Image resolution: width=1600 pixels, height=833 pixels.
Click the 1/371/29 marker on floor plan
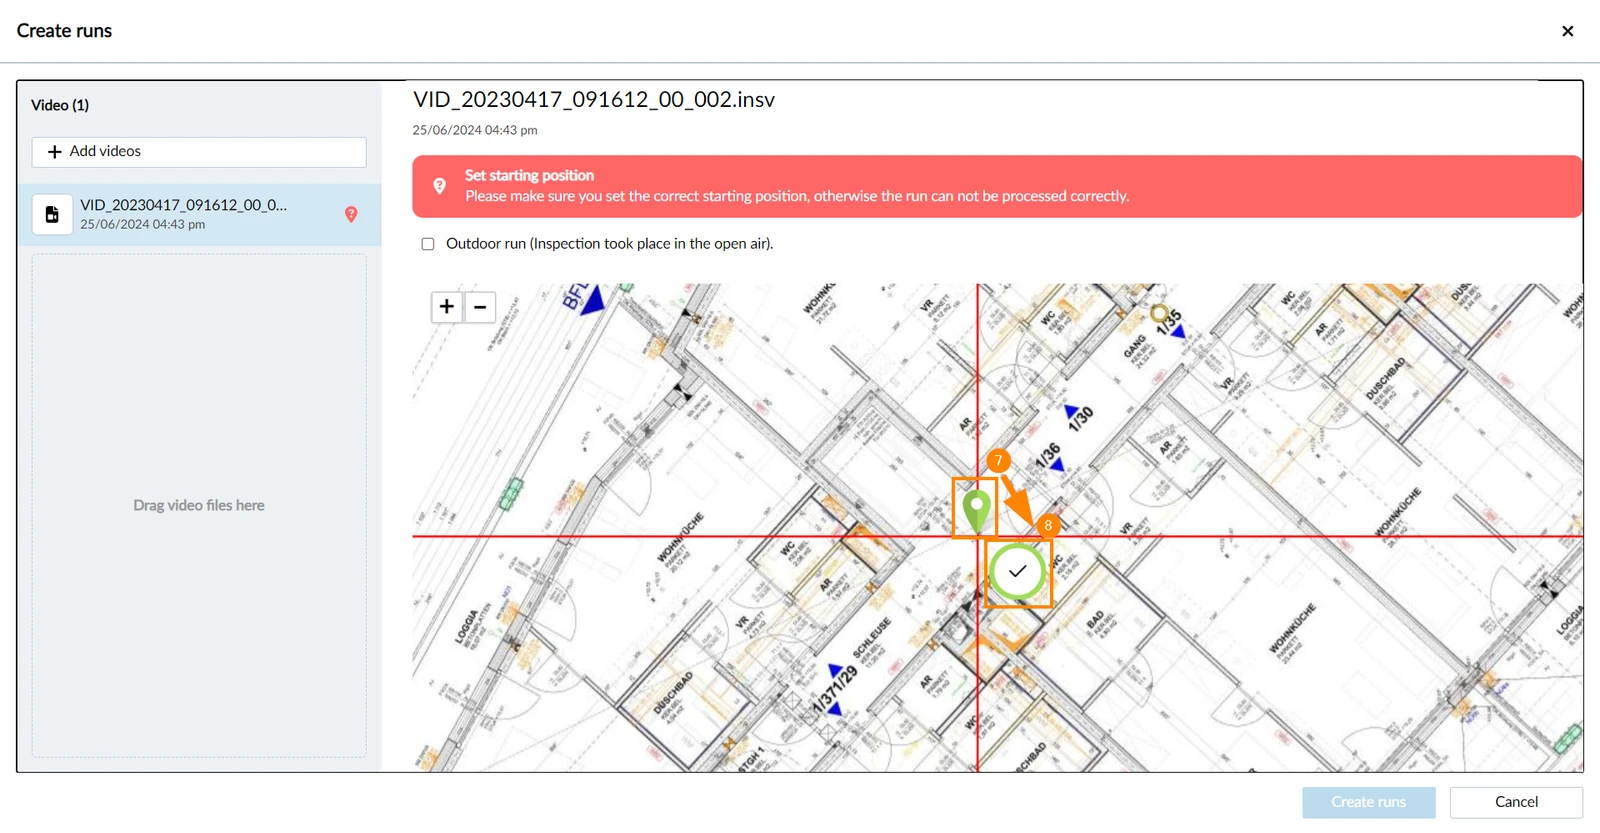(x=835, y=690)
